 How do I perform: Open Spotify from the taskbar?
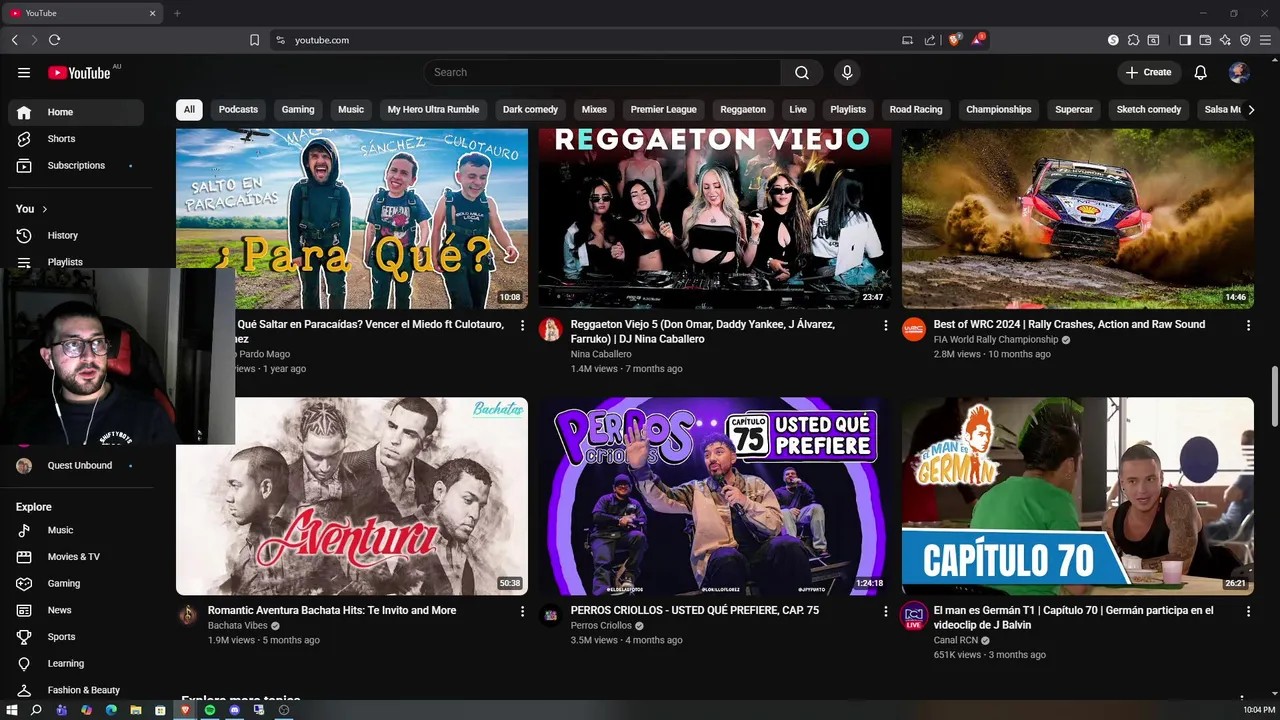click(x=210, y=710)
